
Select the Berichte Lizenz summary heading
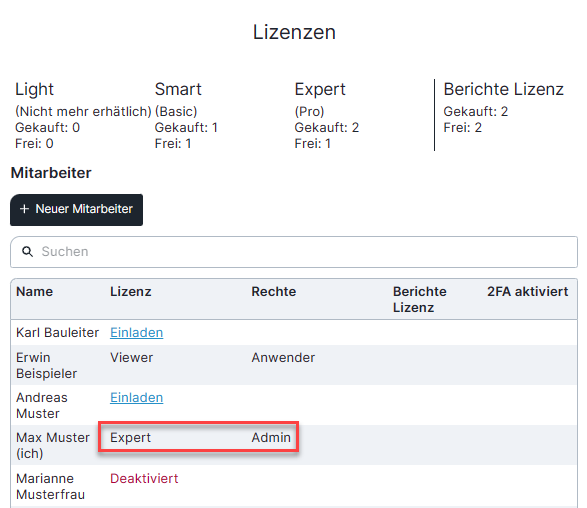[x=504, y=89]
